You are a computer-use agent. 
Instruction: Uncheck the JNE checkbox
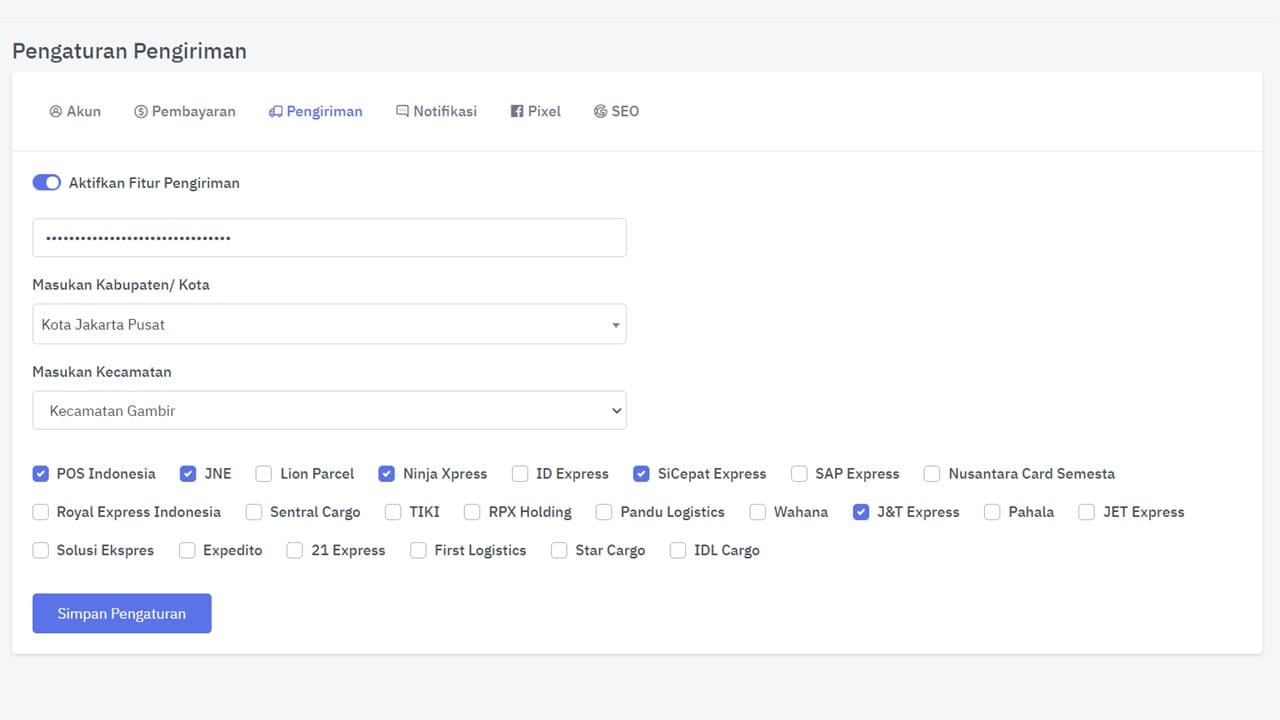tap(188, 474)
